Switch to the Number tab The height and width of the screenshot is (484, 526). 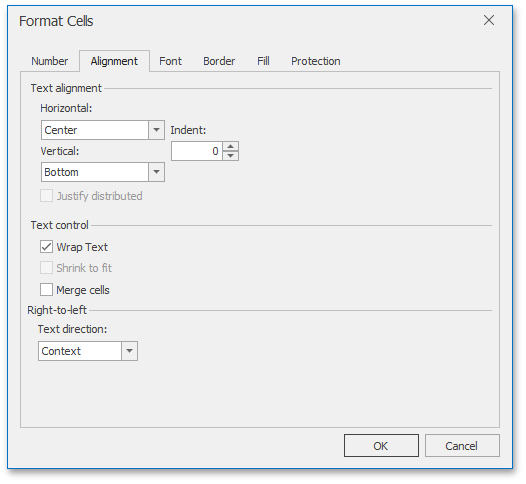(x=50, y=61)
